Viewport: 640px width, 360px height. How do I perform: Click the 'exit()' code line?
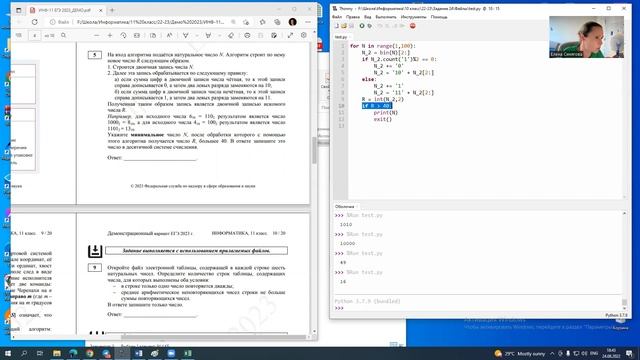383,119
